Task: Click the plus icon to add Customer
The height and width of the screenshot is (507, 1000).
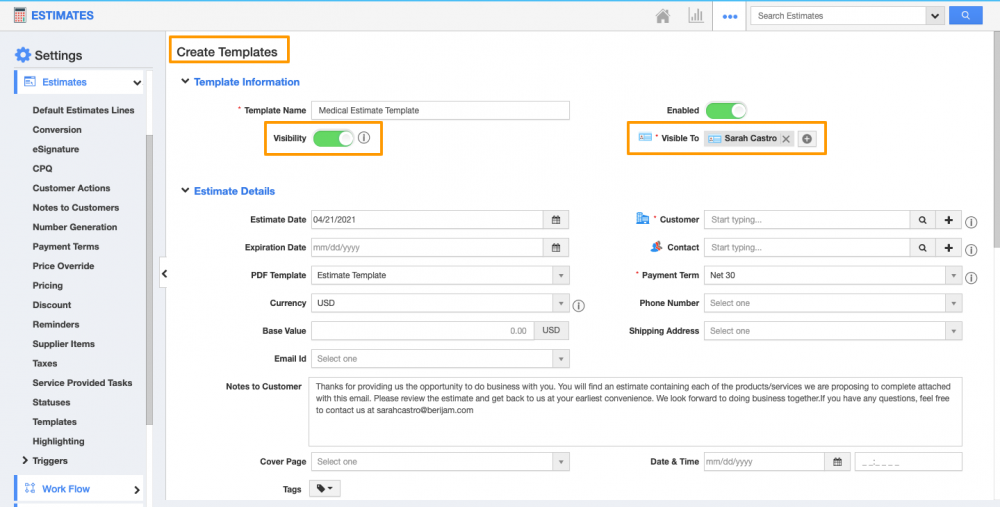Action: (948, 220)
